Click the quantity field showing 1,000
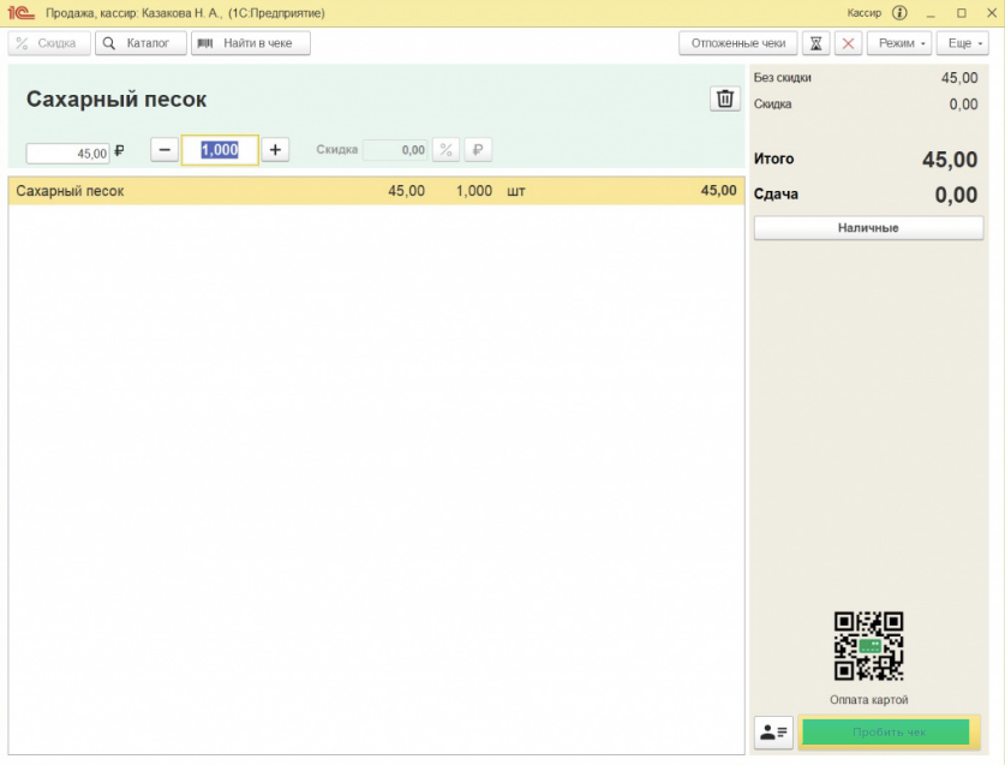Screen dimensions: 1006x766 220,150
